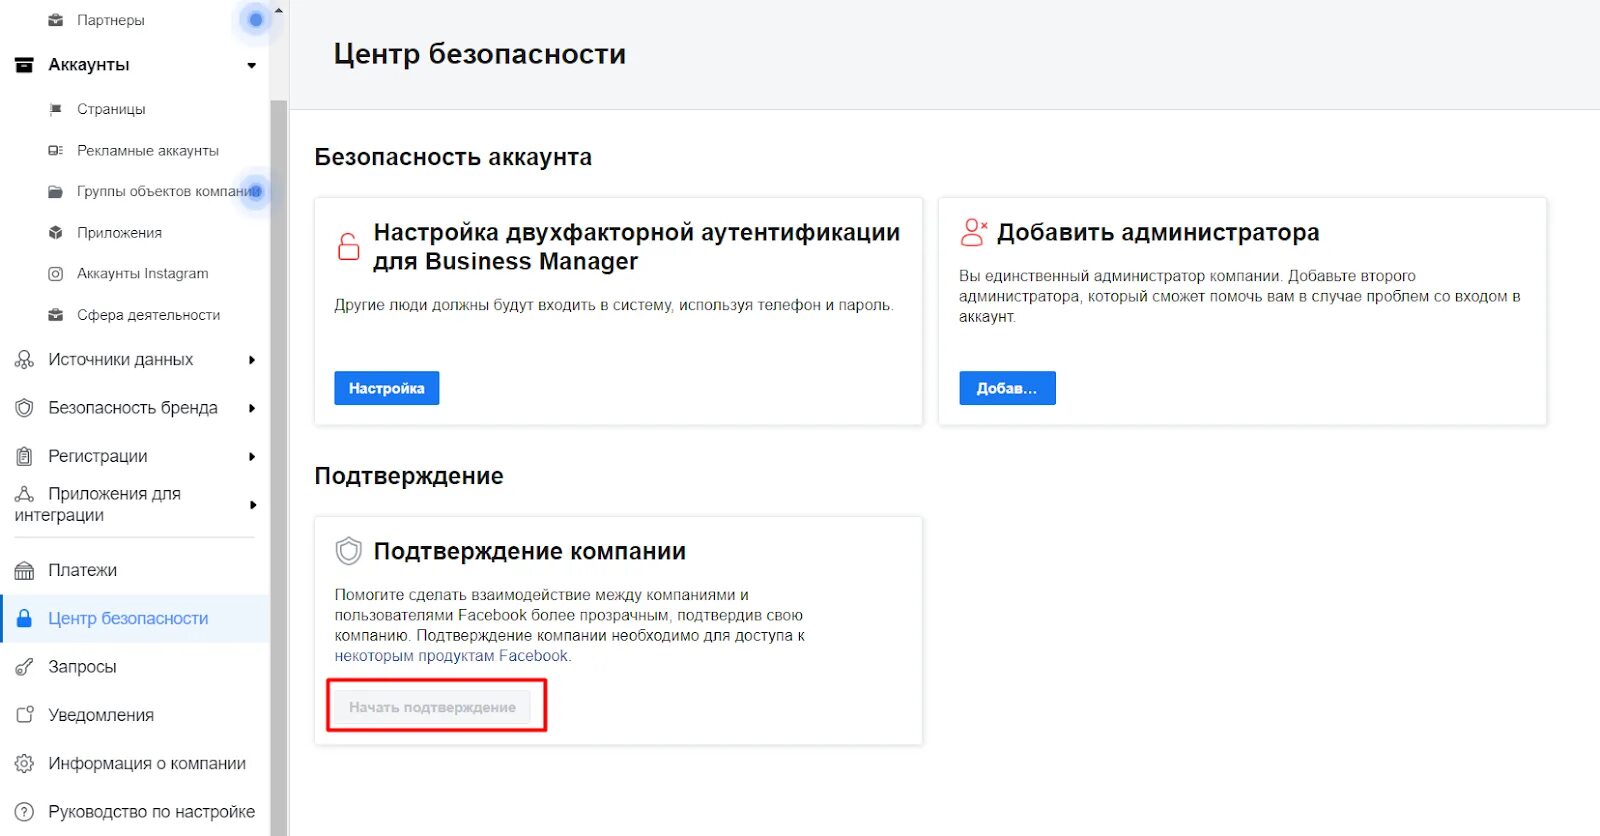The height and width of the screenshot is (836, 1600).
Task: Click the question mark icon by Руководство по настройке
Action: [25, 812]
